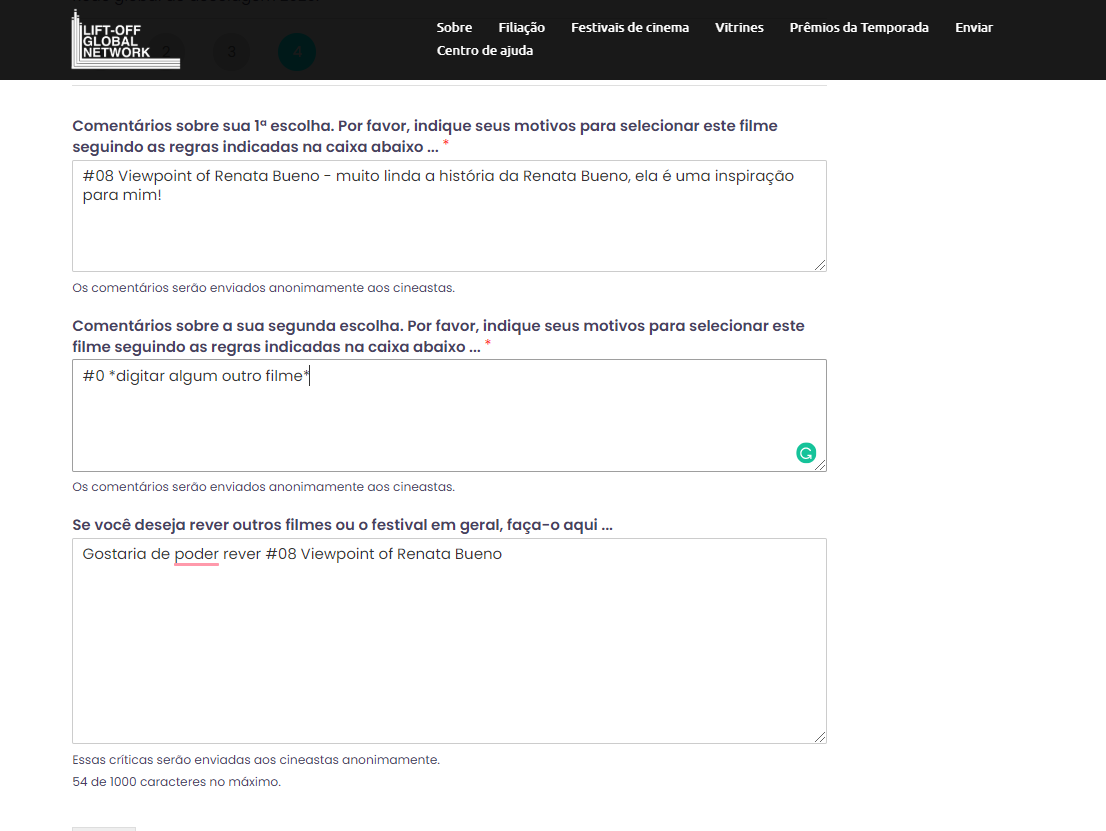Click the Enviar navigation link
Viewport: 1106px width, 831px height.
[x=973, y=27]
